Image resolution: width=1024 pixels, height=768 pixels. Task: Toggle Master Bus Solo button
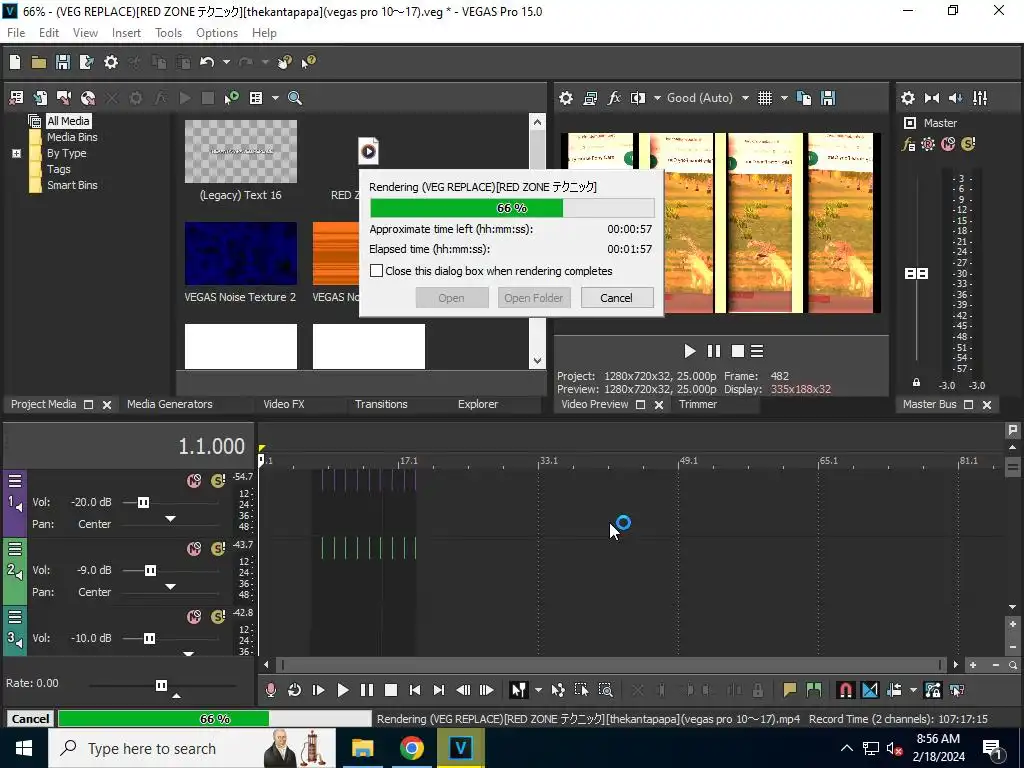[968, 144]
